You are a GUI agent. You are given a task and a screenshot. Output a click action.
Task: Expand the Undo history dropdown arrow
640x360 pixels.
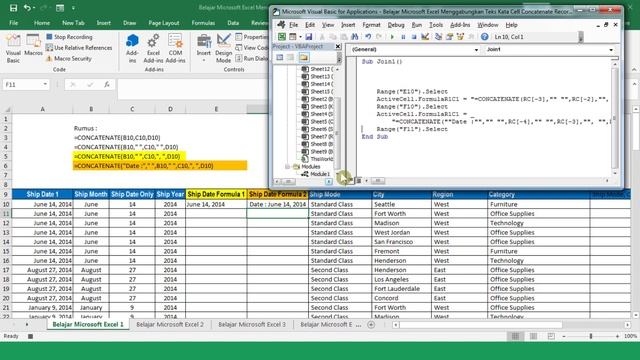click(34, 8)
